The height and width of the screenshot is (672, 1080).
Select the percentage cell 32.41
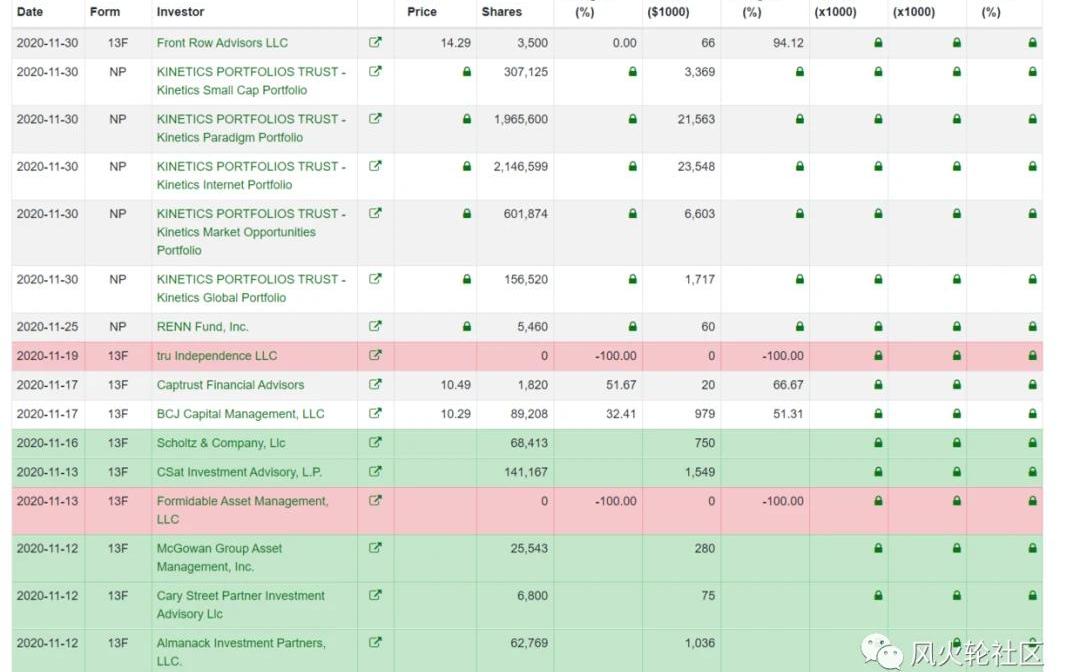pos(621,414)
